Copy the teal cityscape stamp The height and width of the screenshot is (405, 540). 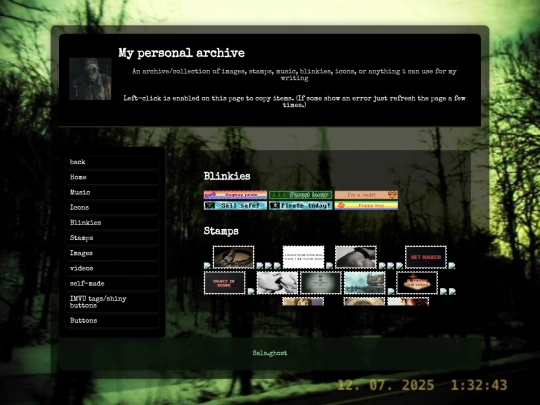364,283
